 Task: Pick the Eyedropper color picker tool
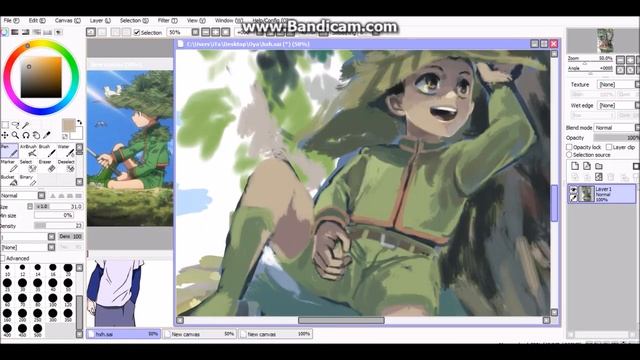[47, 135]
